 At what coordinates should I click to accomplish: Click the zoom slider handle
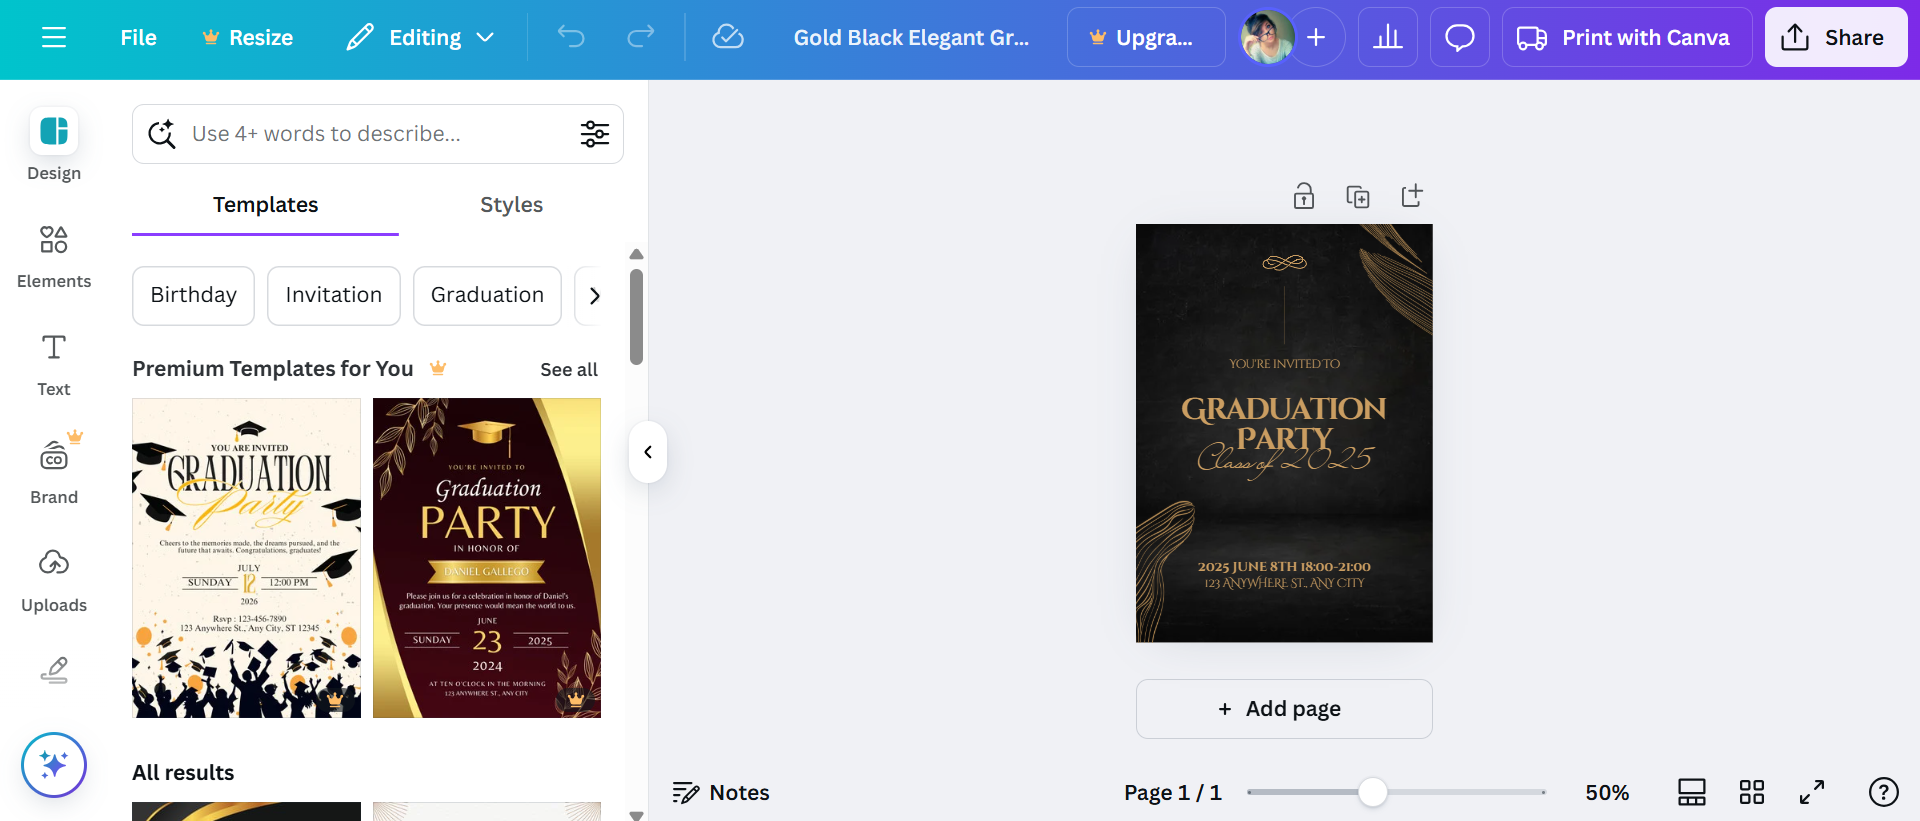coord(1373,792)
